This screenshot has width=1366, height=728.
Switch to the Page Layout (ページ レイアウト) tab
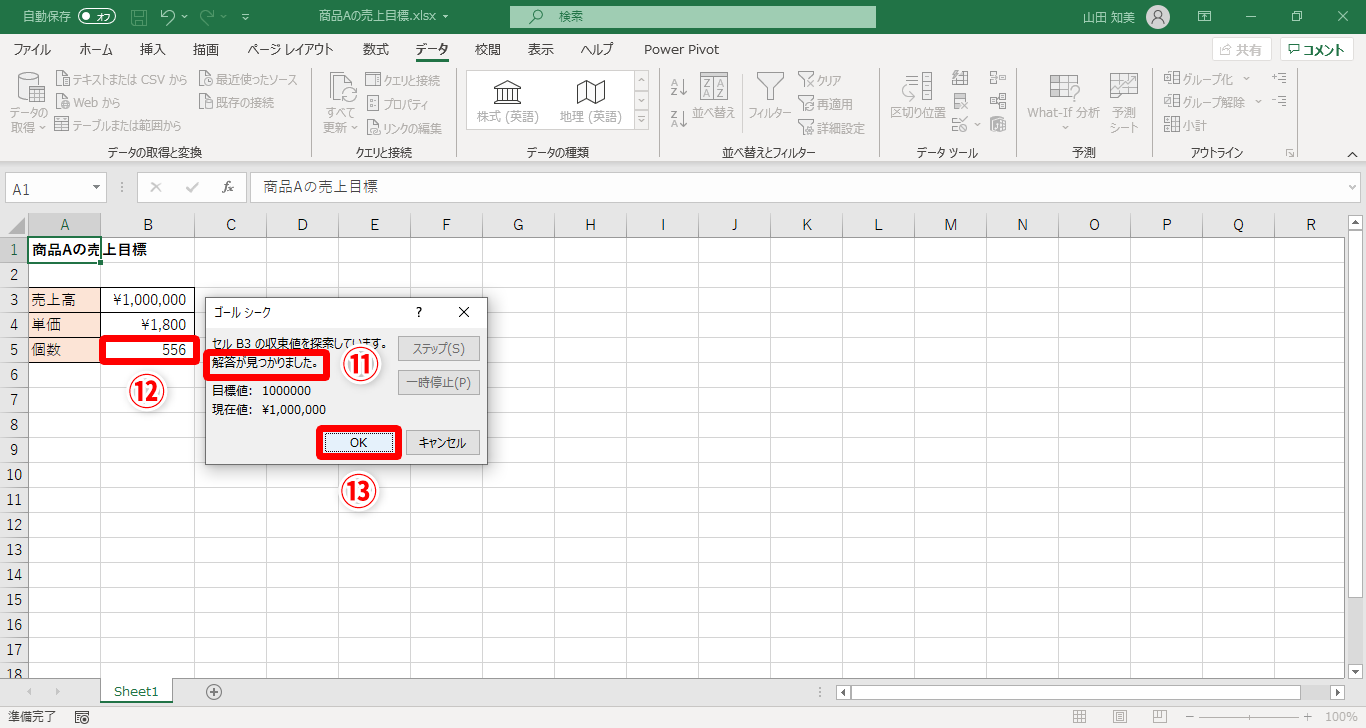click(290, 50)
